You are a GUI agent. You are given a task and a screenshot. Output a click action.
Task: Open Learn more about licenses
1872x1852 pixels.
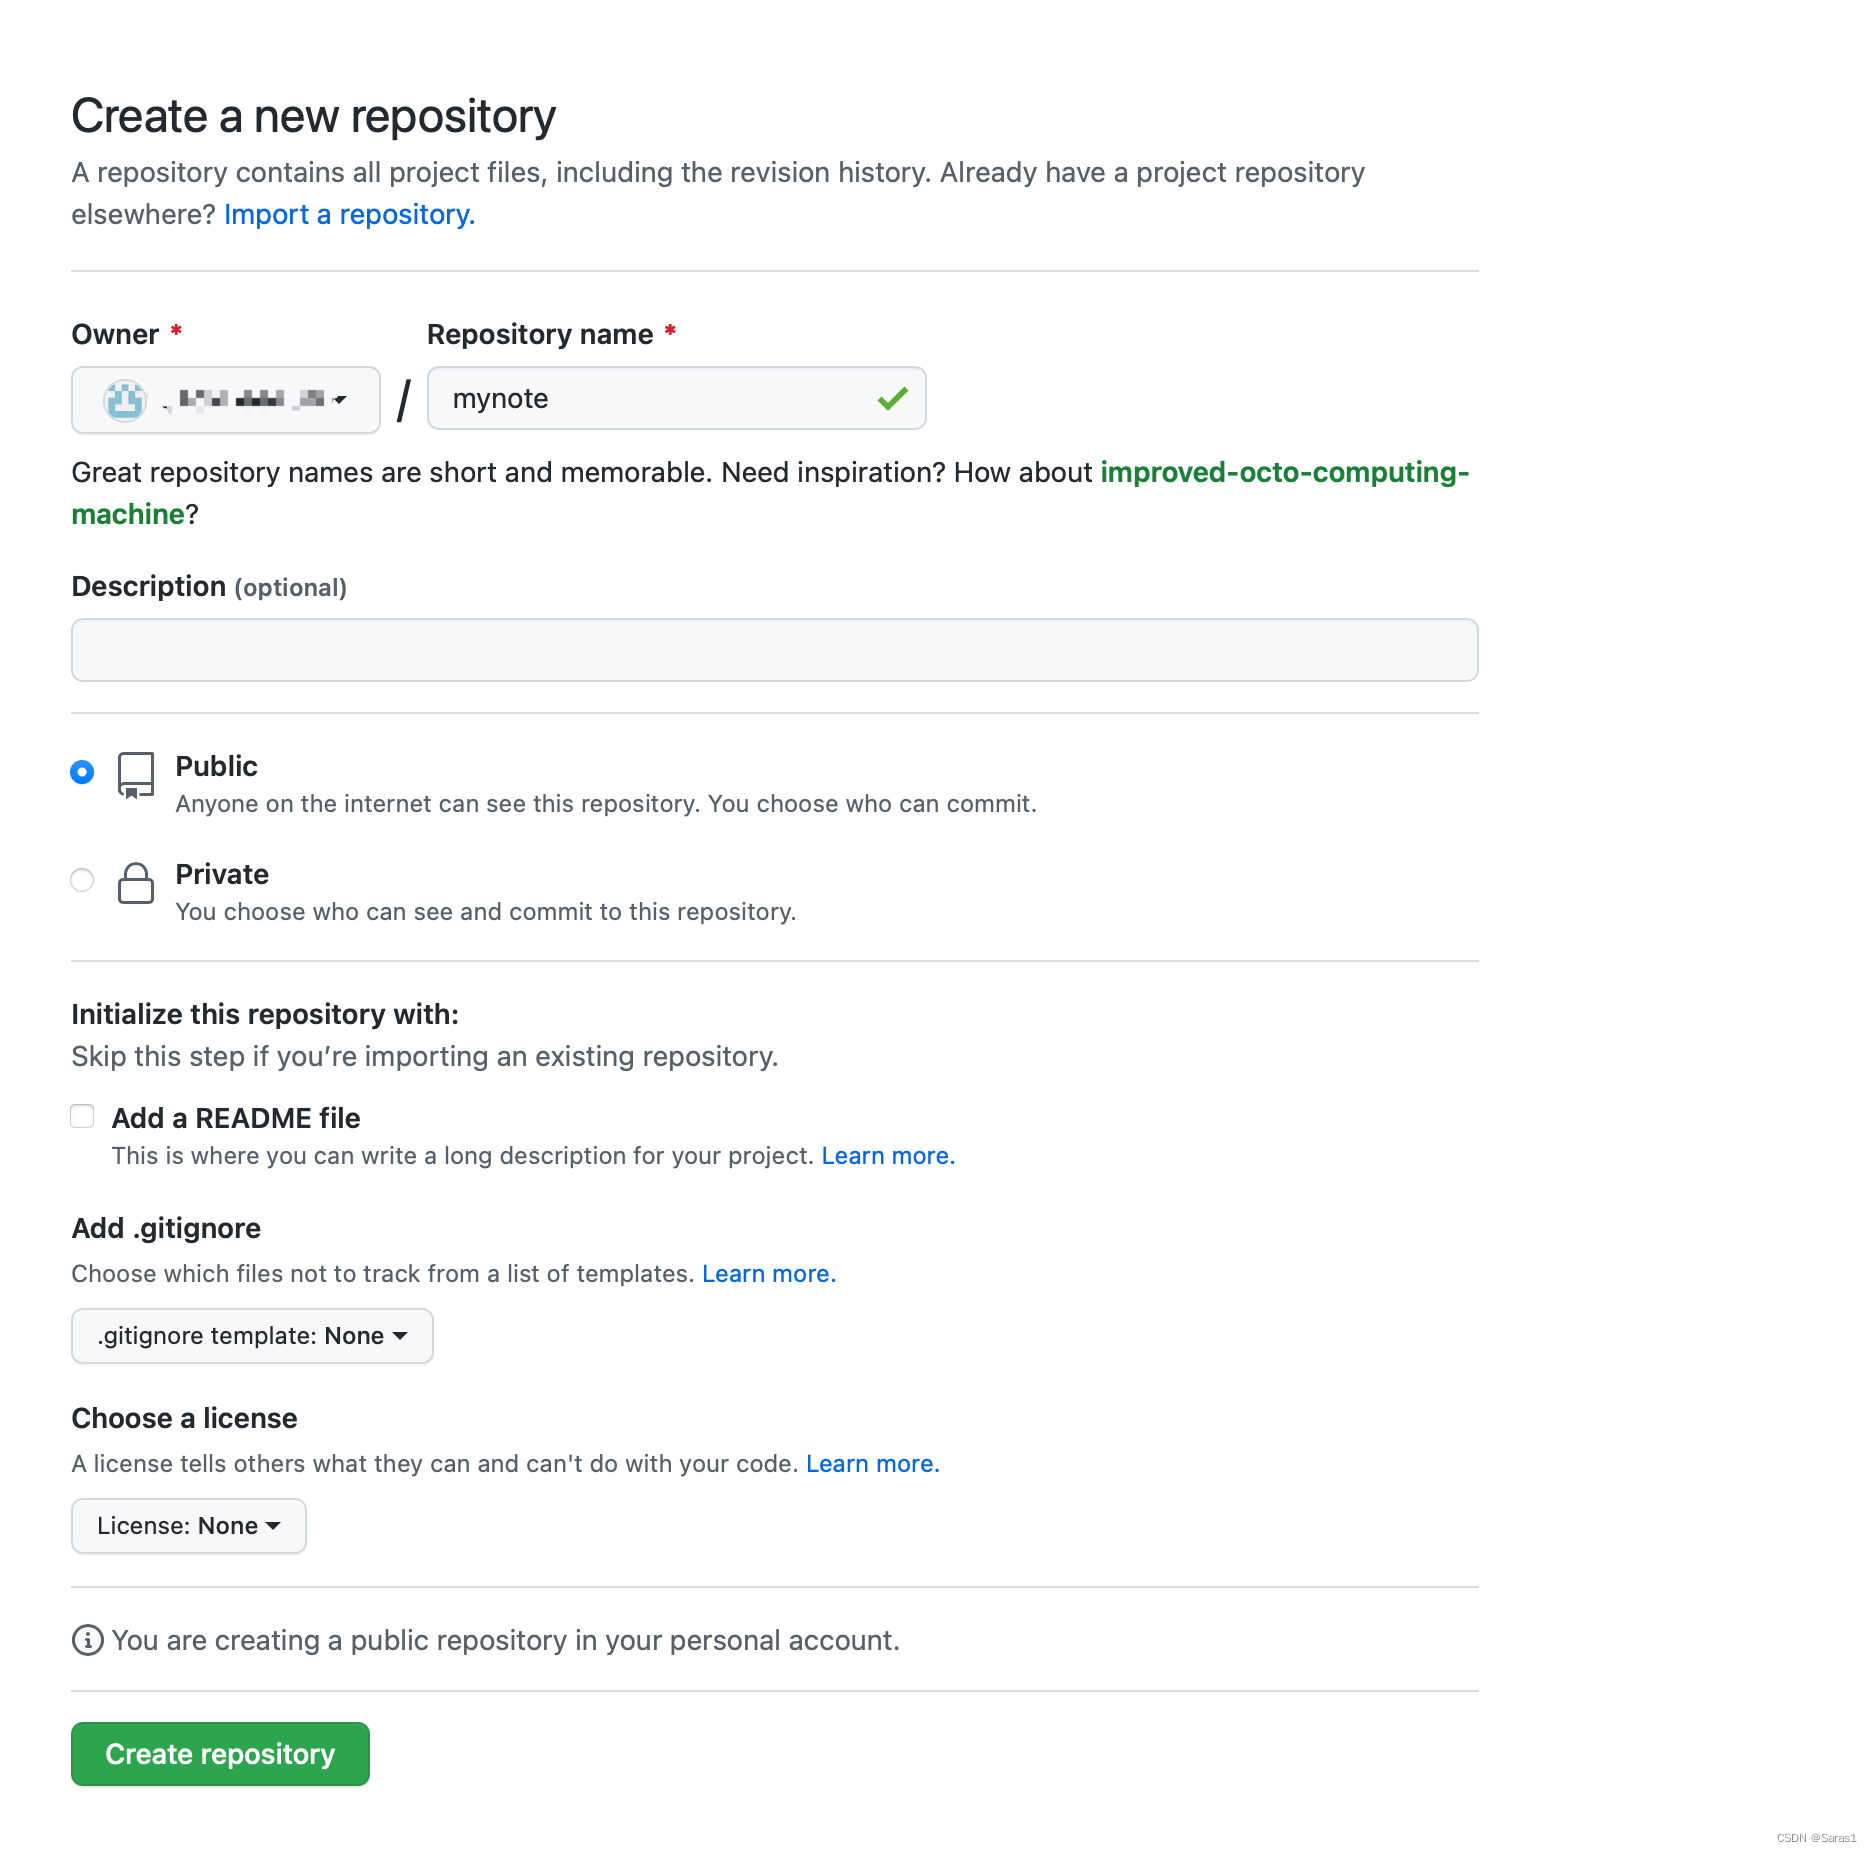pos(871,1463)
